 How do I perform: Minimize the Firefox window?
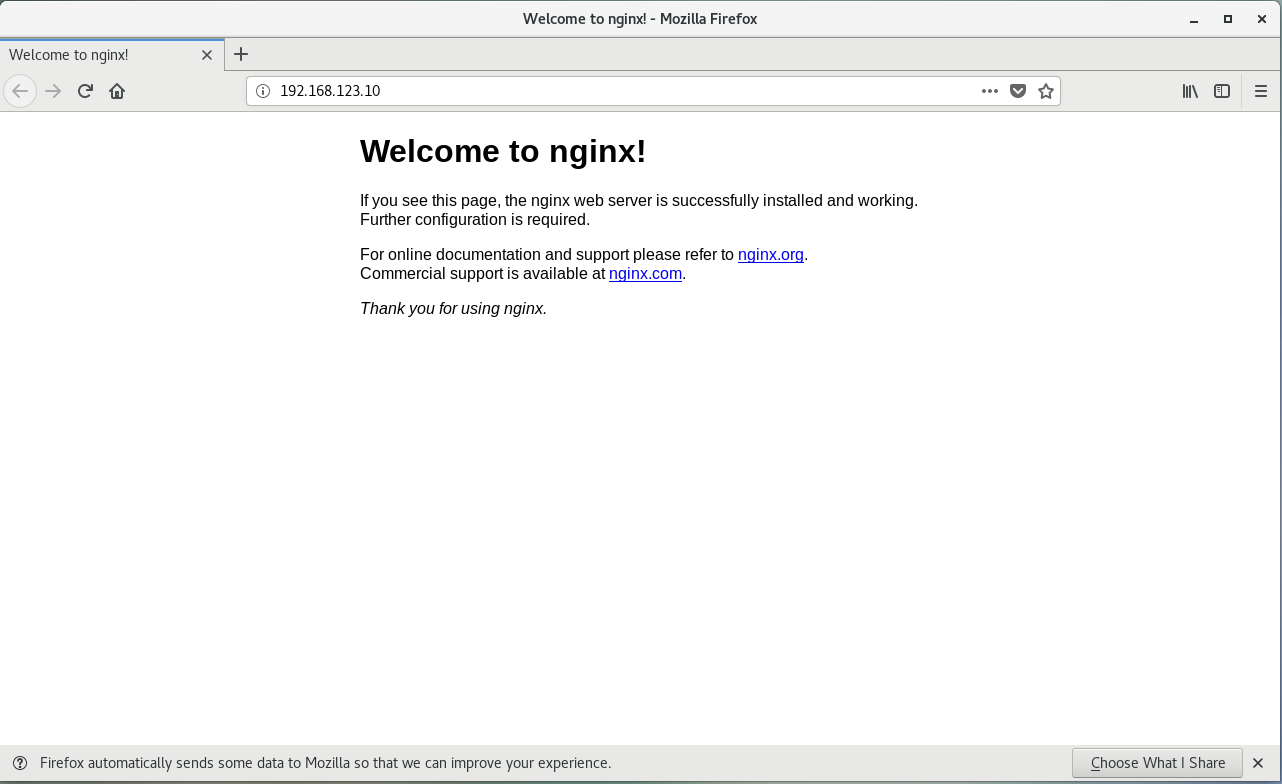click(x=1194, y=19)
